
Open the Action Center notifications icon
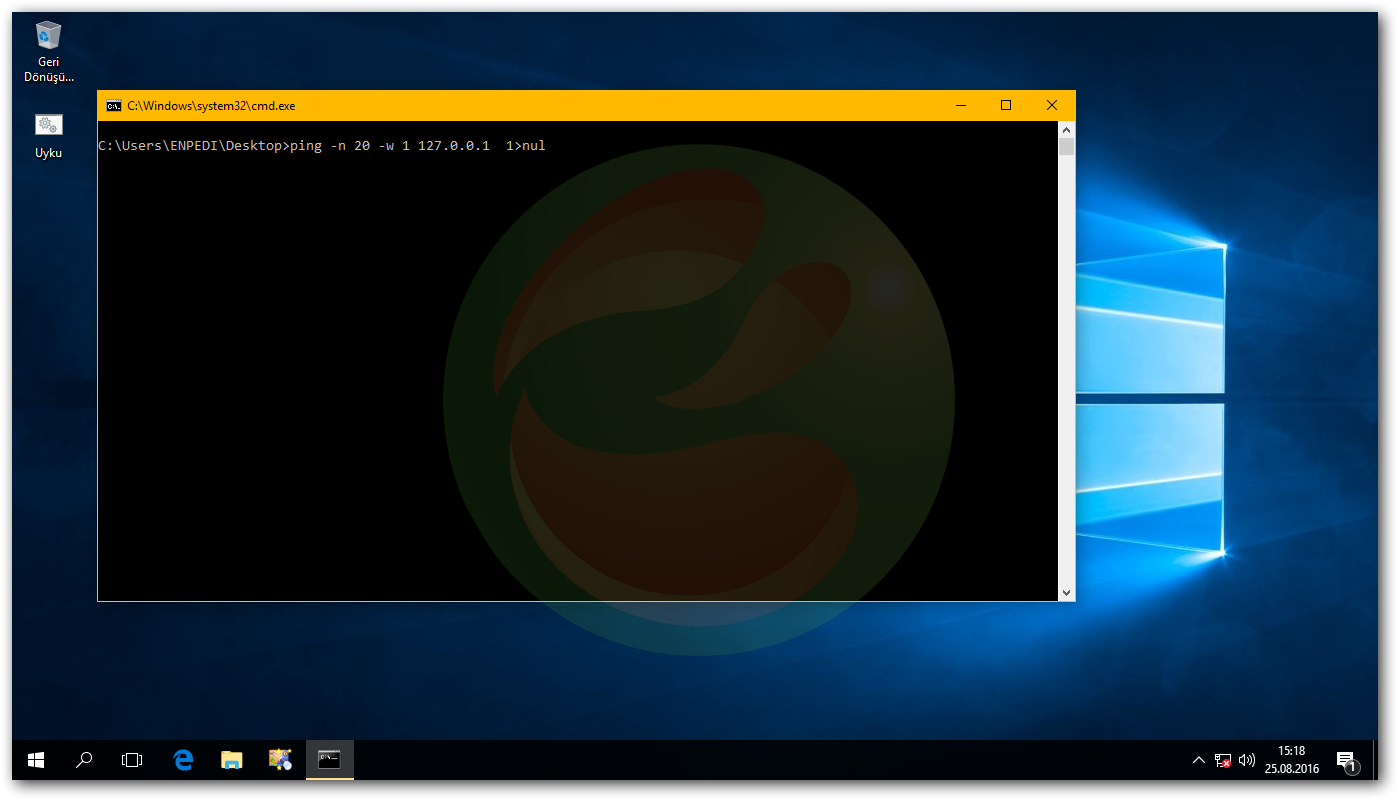click(1346, 761)
